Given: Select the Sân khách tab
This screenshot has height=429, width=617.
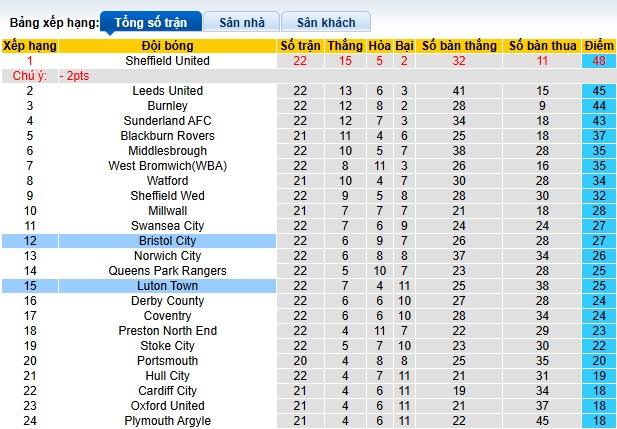Looking at the screenshot, I should click(x=326, y=21).
